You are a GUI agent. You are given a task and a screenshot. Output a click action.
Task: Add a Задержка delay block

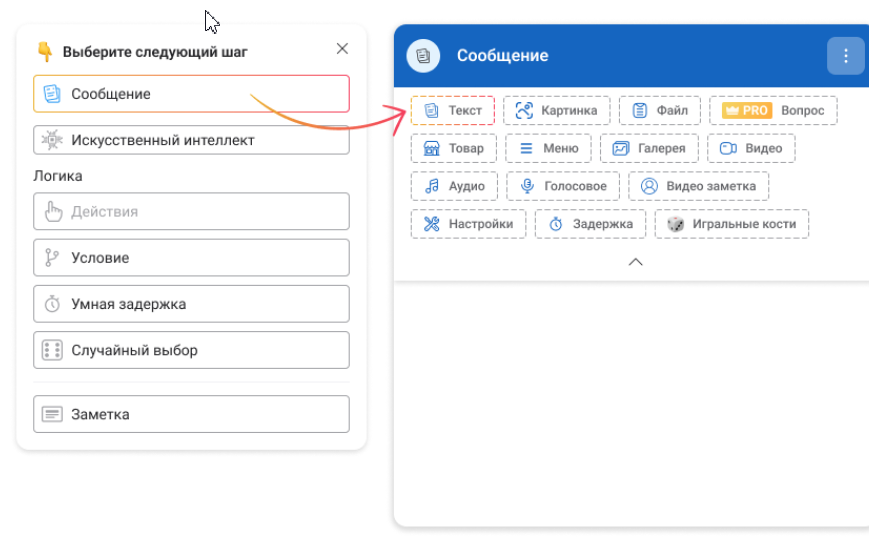click(590, 224)
